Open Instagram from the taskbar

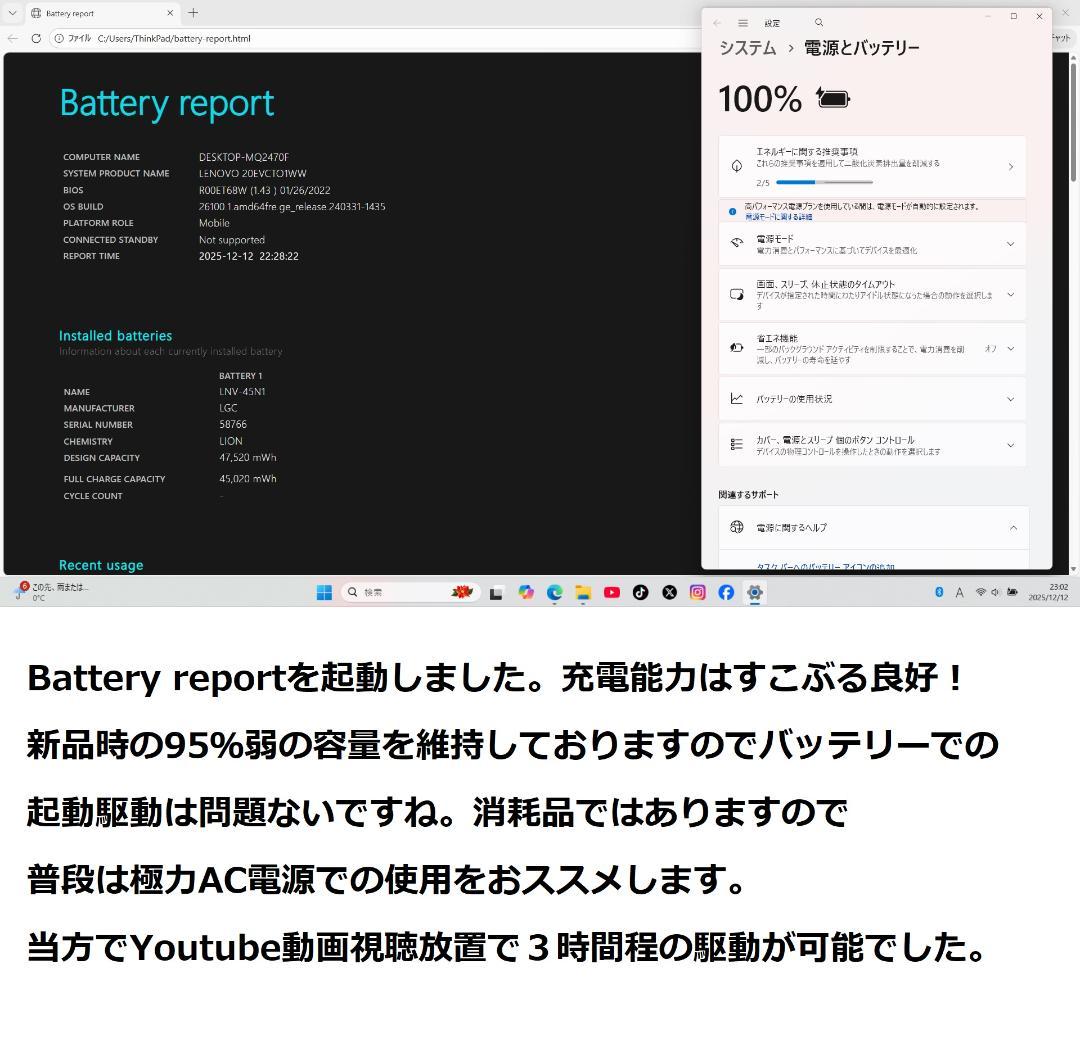pyautogui.click(x=696, y=592)
